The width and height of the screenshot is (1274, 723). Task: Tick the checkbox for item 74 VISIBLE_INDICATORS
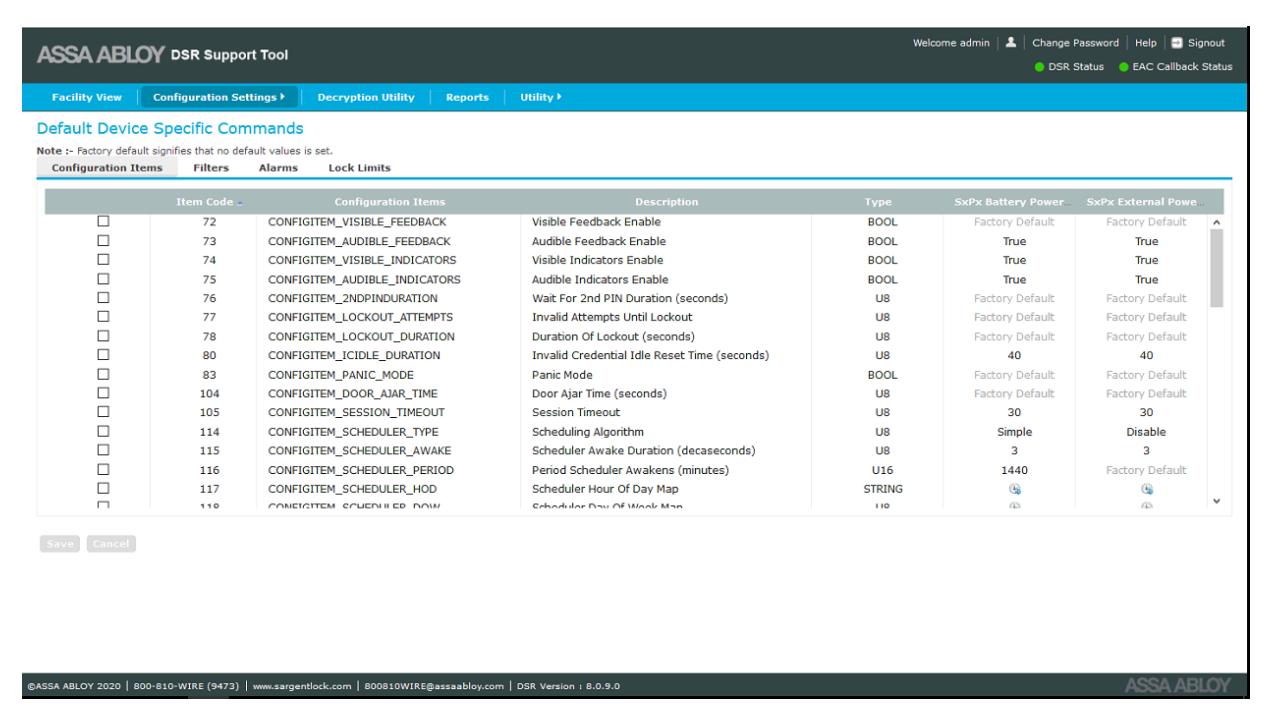(101, 260)
